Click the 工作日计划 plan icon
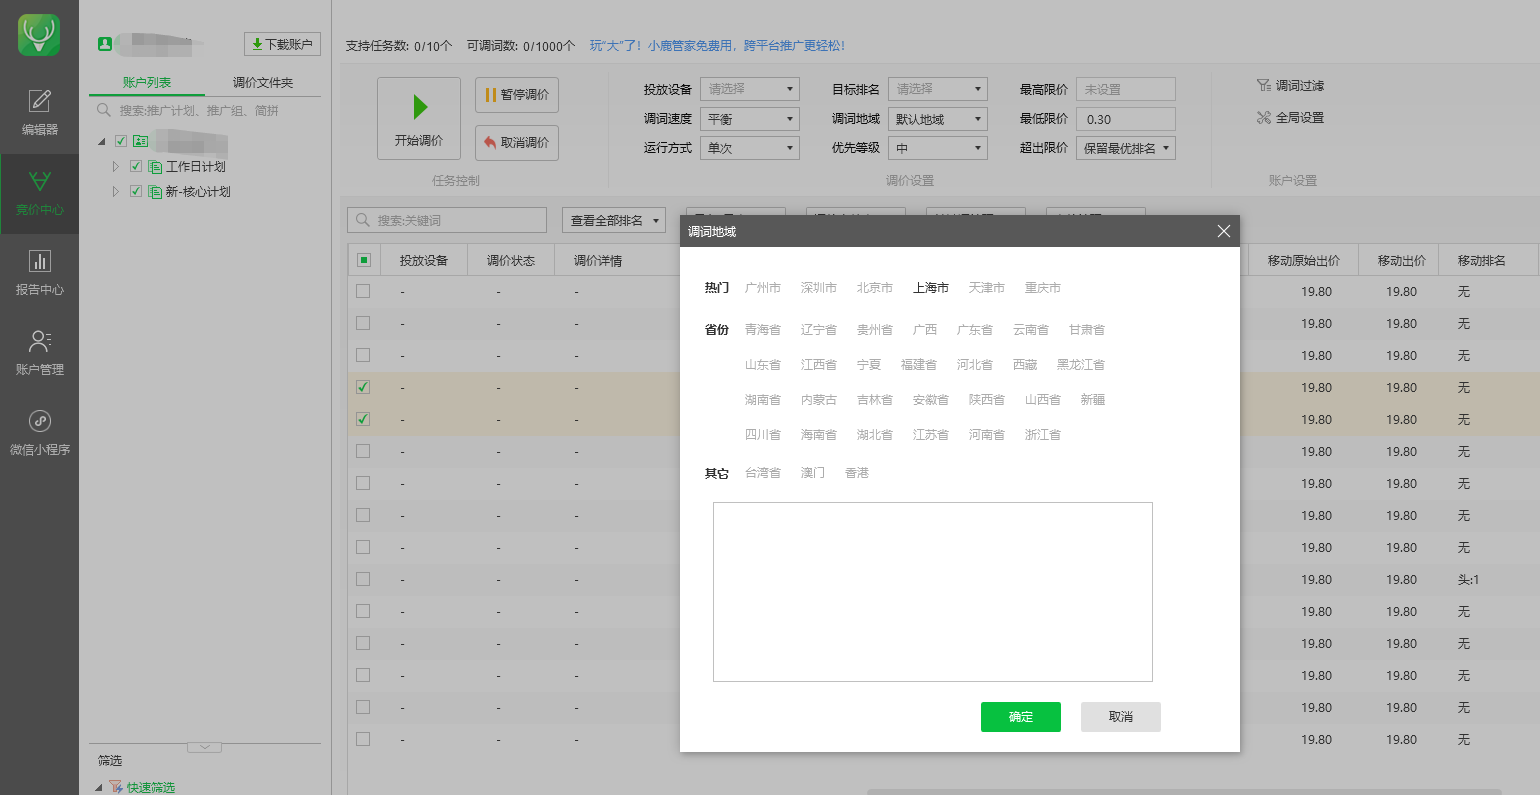Image resolution: width=1540 pixels, height=795 pixels. pyautogui.click(x=155, y=167)
